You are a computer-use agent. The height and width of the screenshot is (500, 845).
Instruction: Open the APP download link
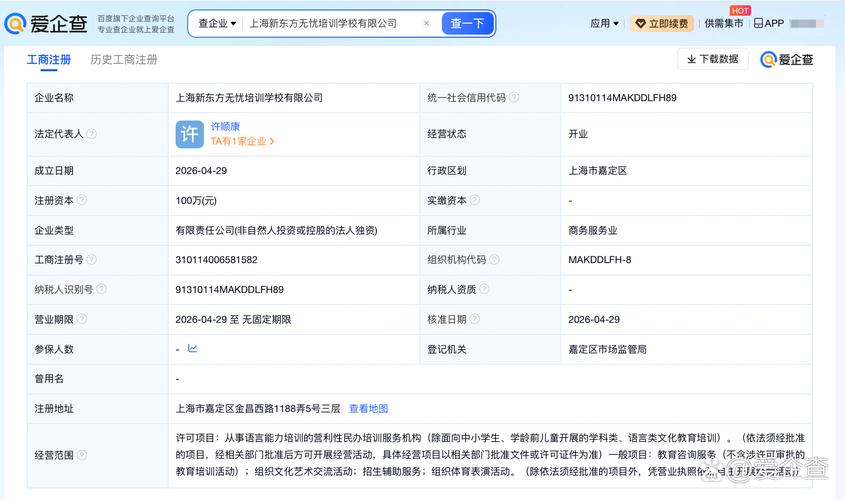point(769,24)
